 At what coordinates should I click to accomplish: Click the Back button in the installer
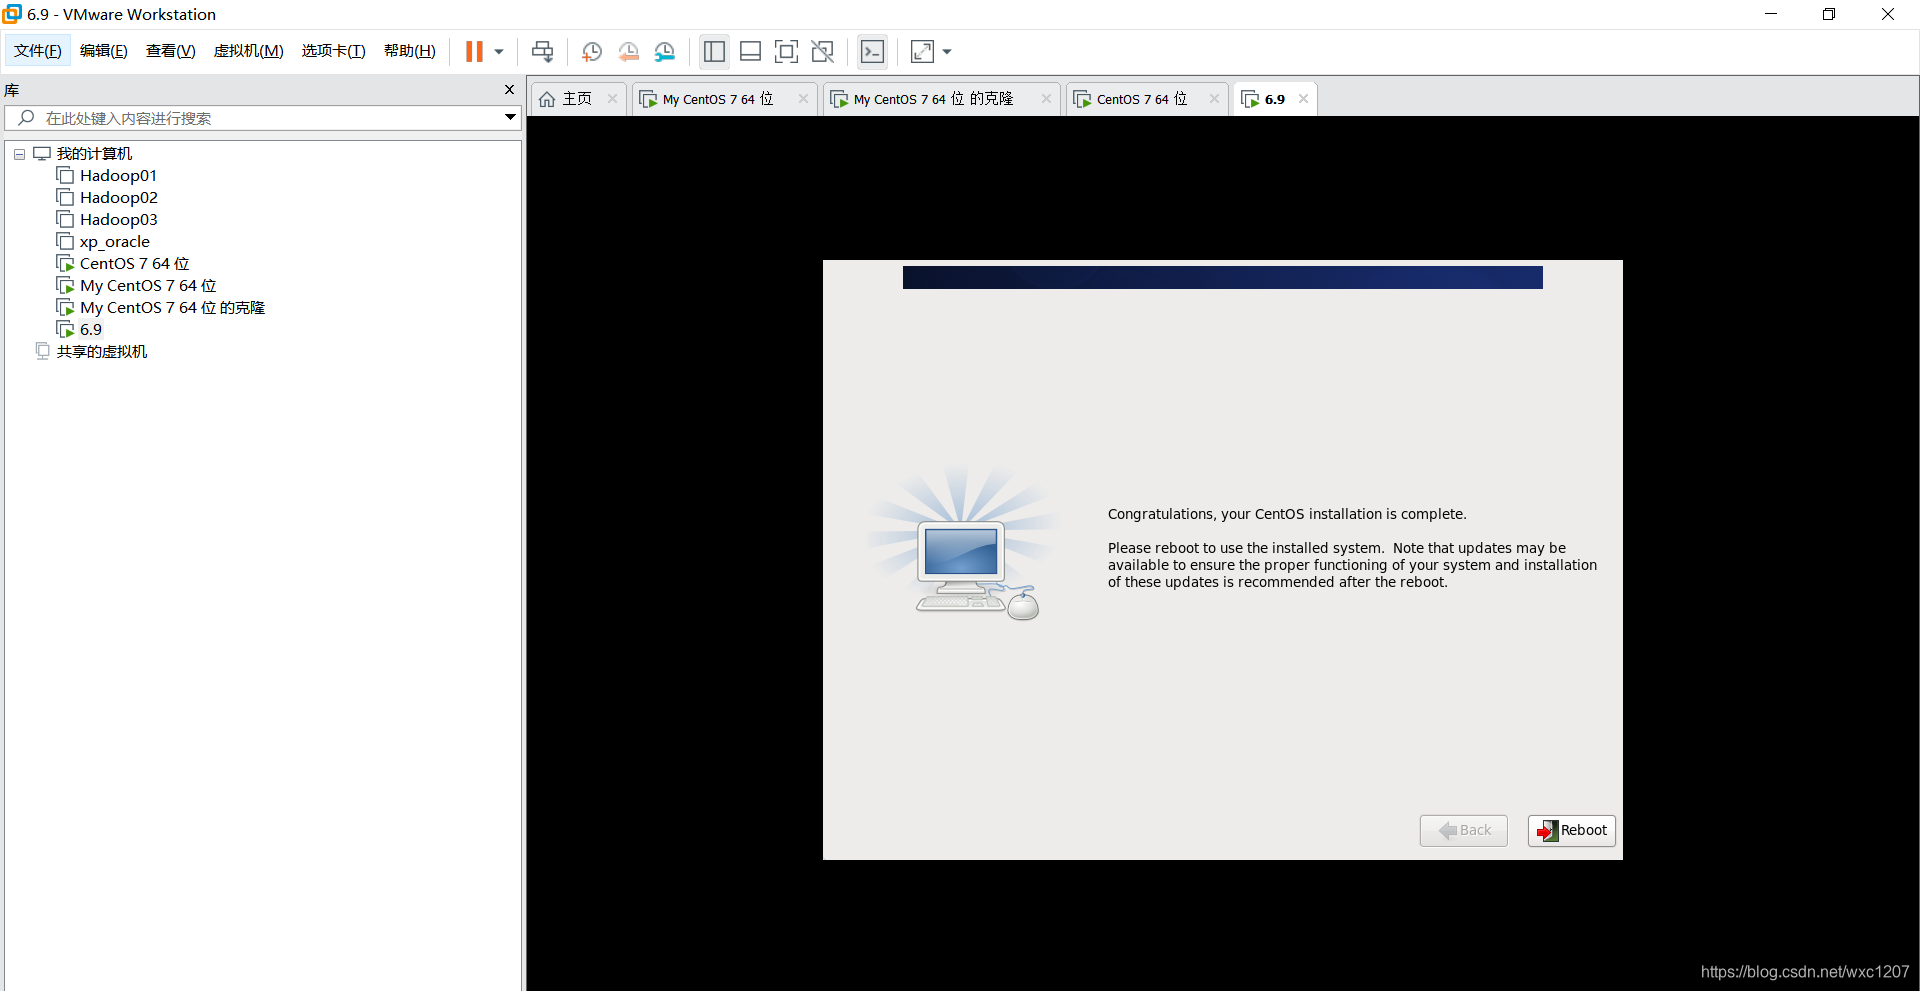1463,830
